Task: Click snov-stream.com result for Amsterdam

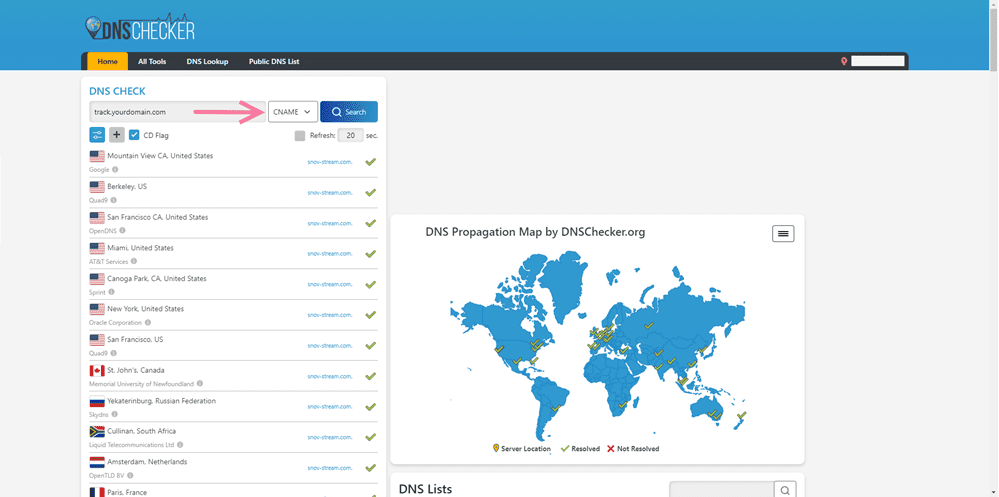Action: click(329, 468)
